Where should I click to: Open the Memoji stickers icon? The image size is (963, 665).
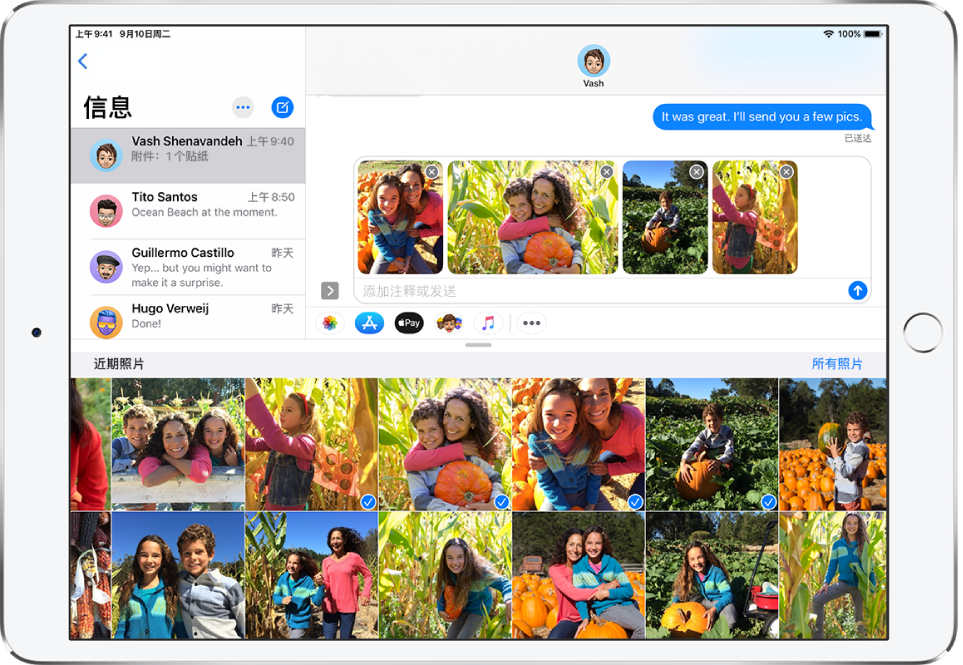point(448,323)
